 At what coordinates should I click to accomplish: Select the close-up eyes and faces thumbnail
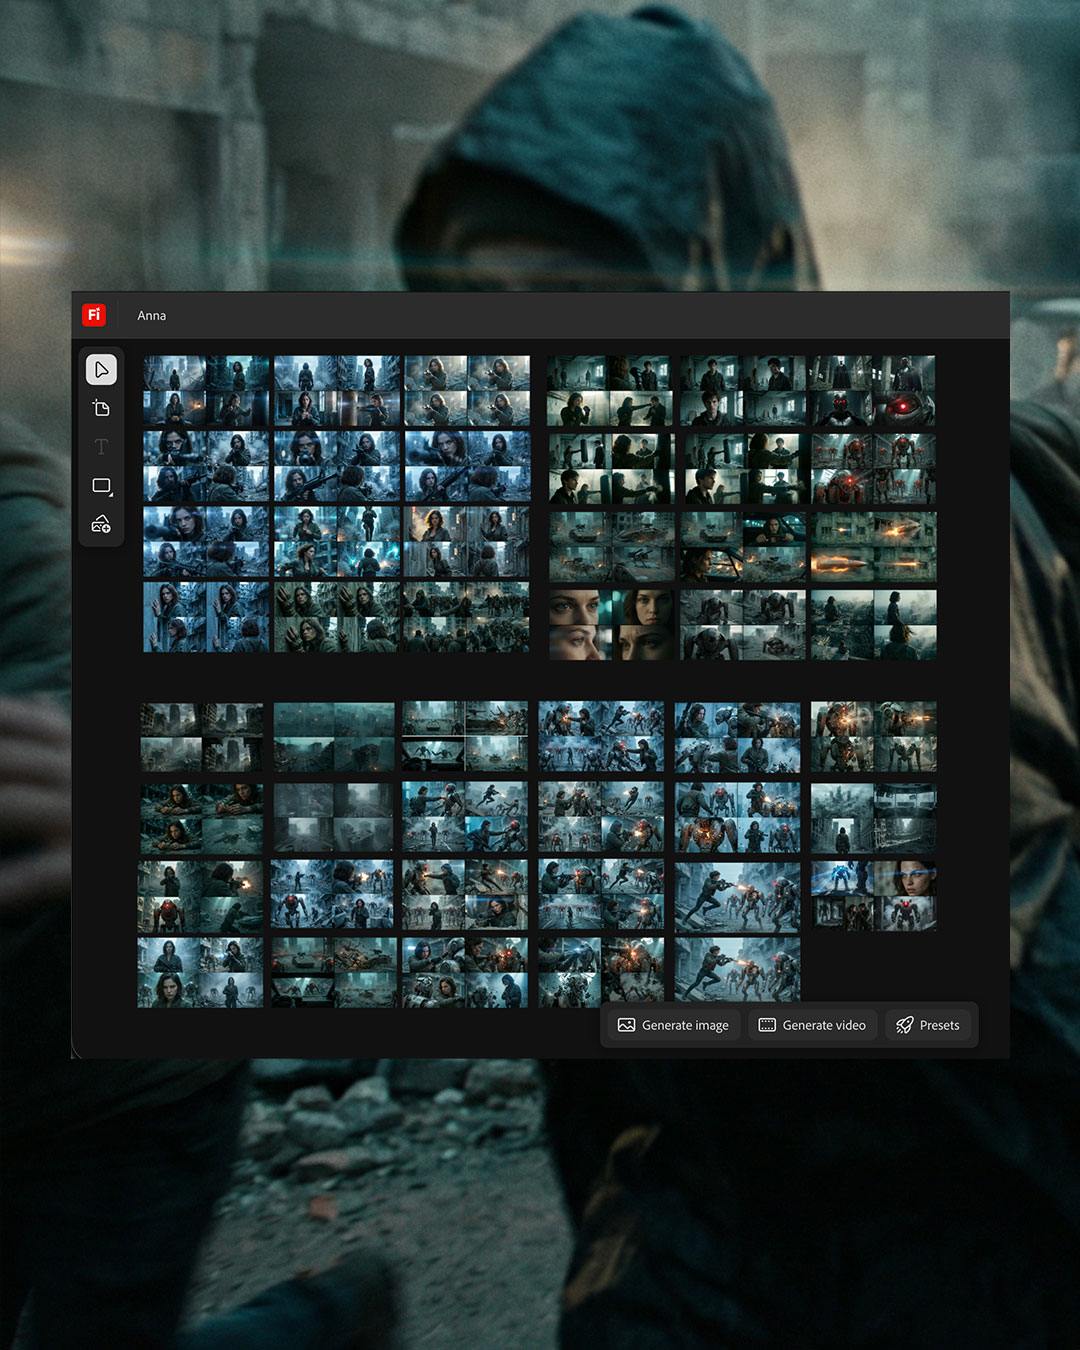(610, 624)
